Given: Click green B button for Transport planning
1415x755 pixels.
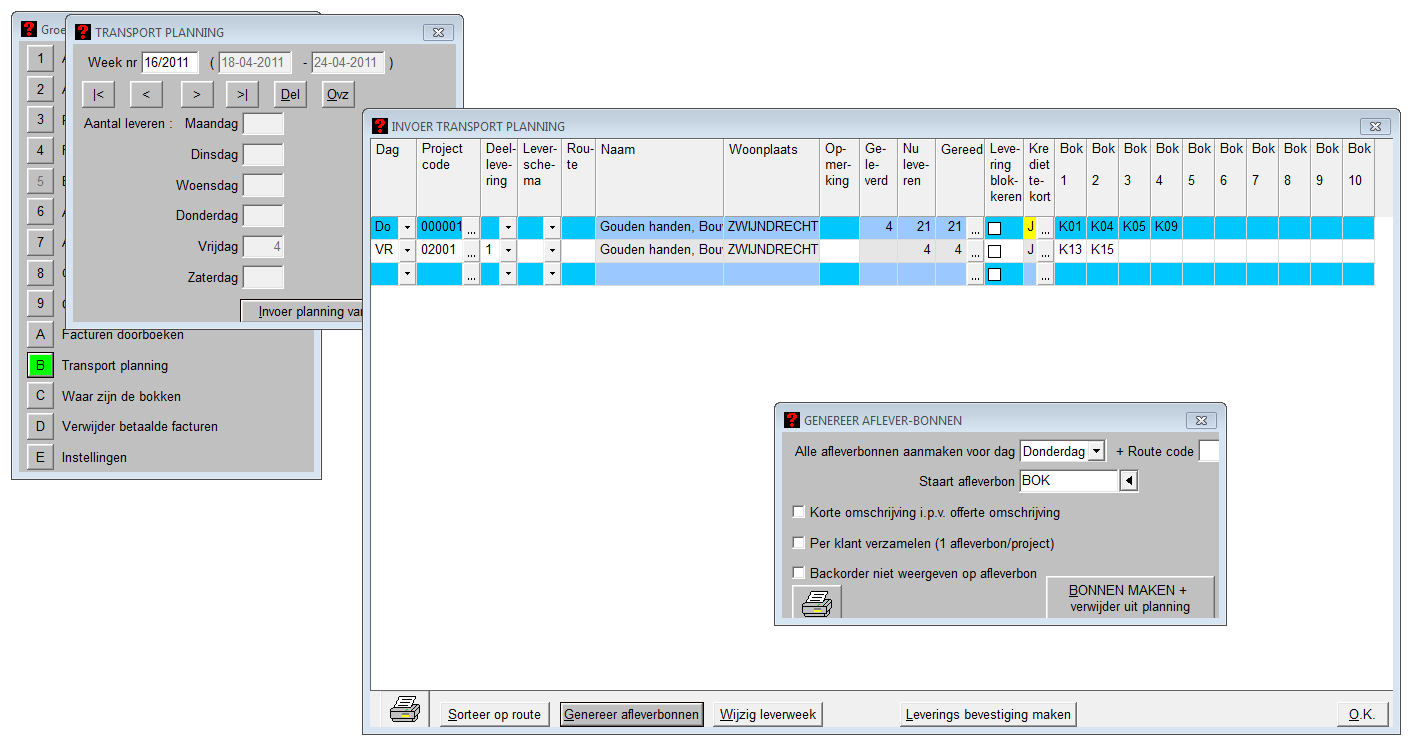Looking at the screenshot, I should tap(40, 366).
